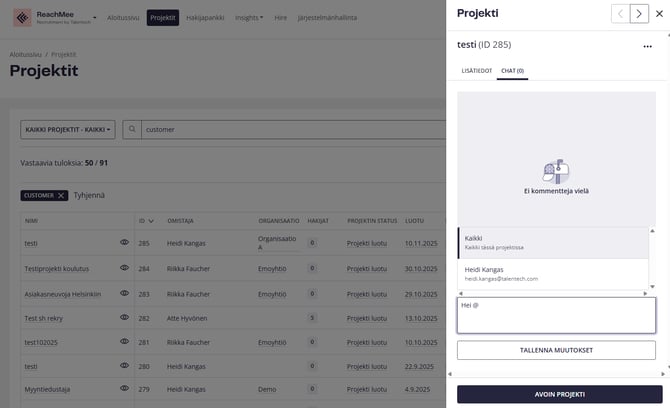Switch to the Lisätiedot tab
Screen dimensions: 670x408
[x=475, y=71]
